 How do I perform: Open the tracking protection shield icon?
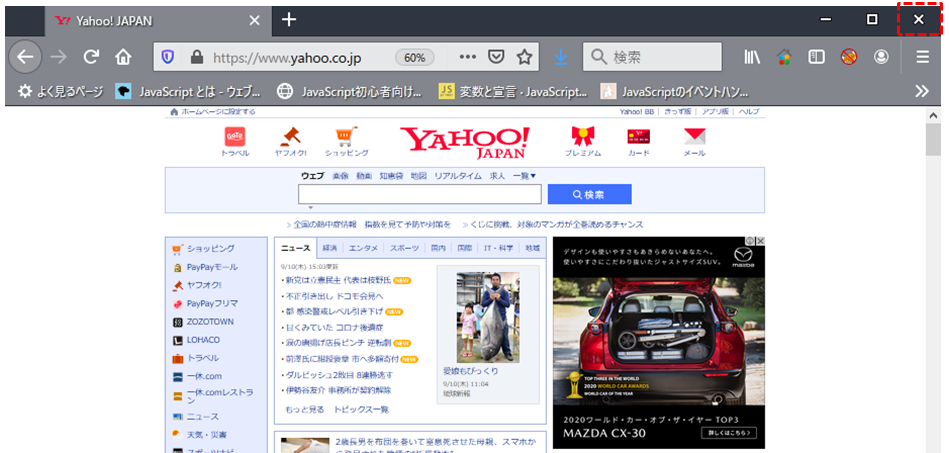(168, 58)
